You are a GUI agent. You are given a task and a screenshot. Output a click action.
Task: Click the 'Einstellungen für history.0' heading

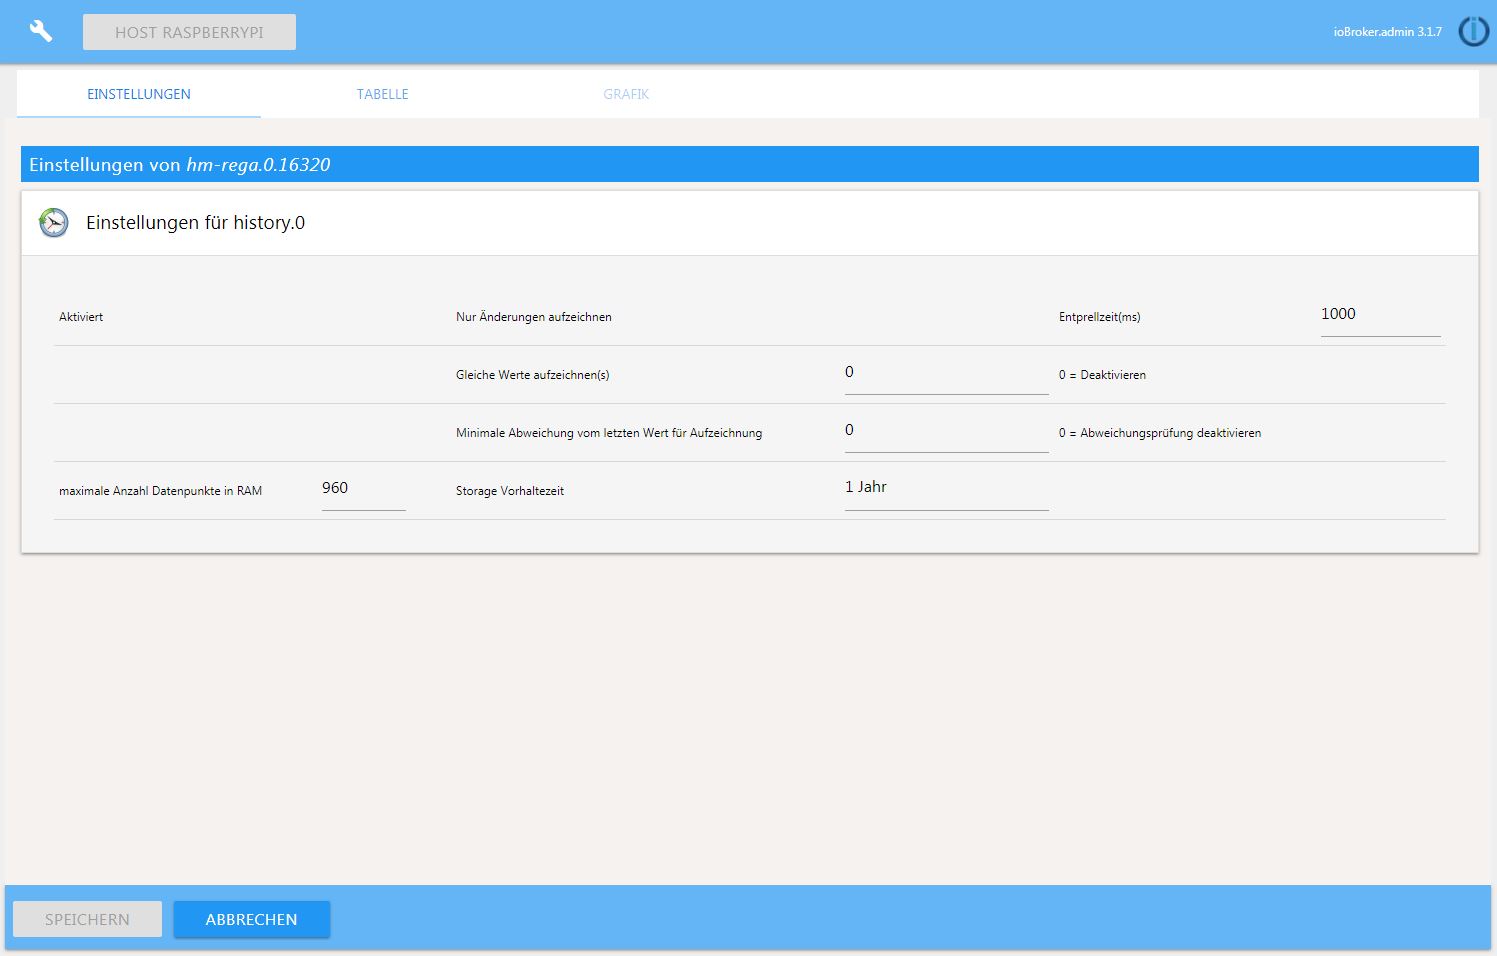[x=196, y=223]
